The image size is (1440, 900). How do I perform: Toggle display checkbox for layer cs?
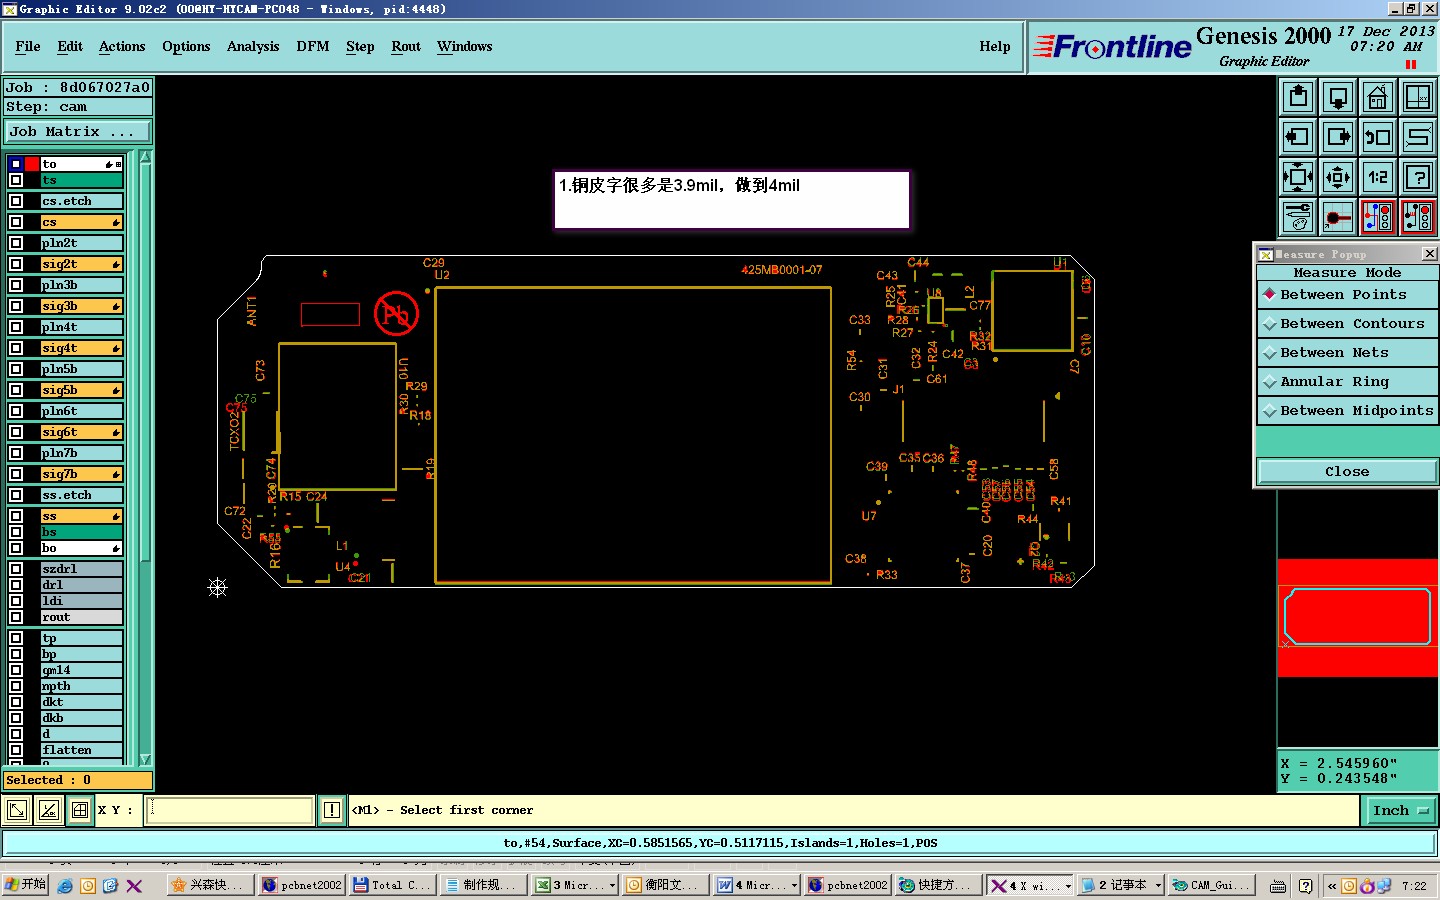pos(16,222)
